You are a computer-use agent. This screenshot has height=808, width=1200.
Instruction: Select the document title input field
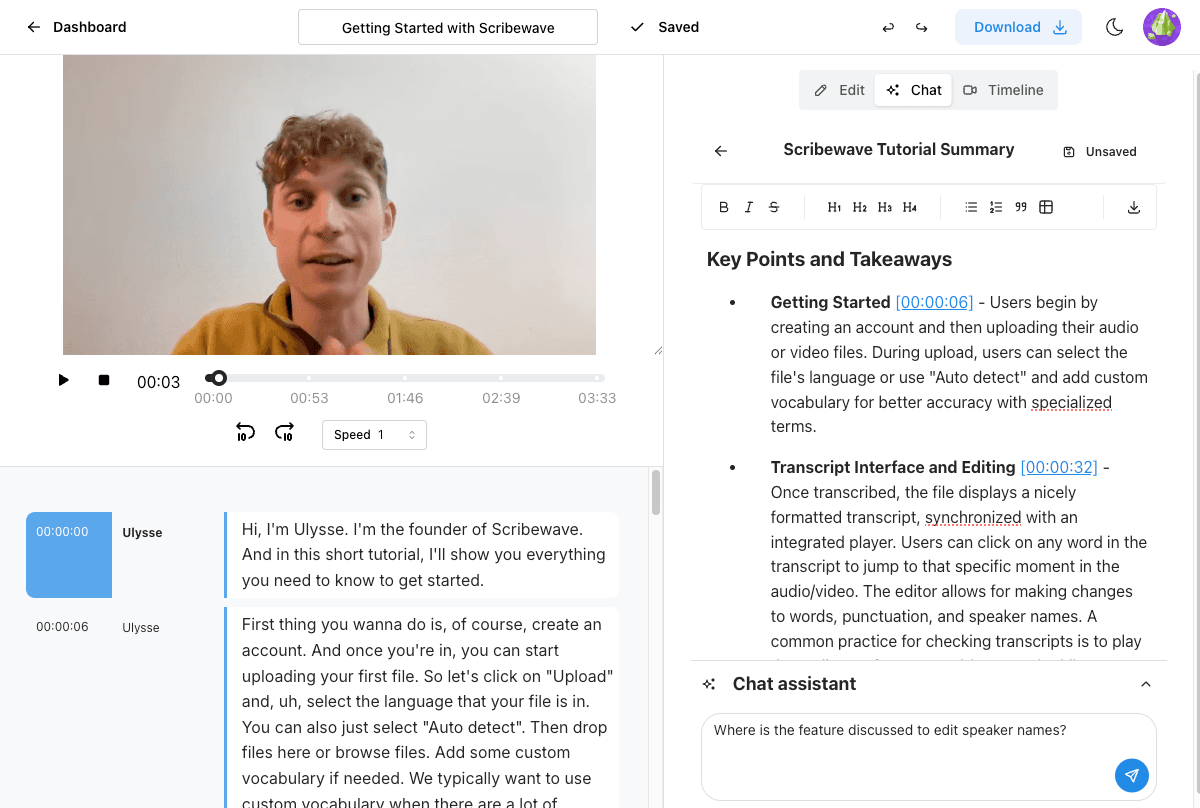pos(447,27)
